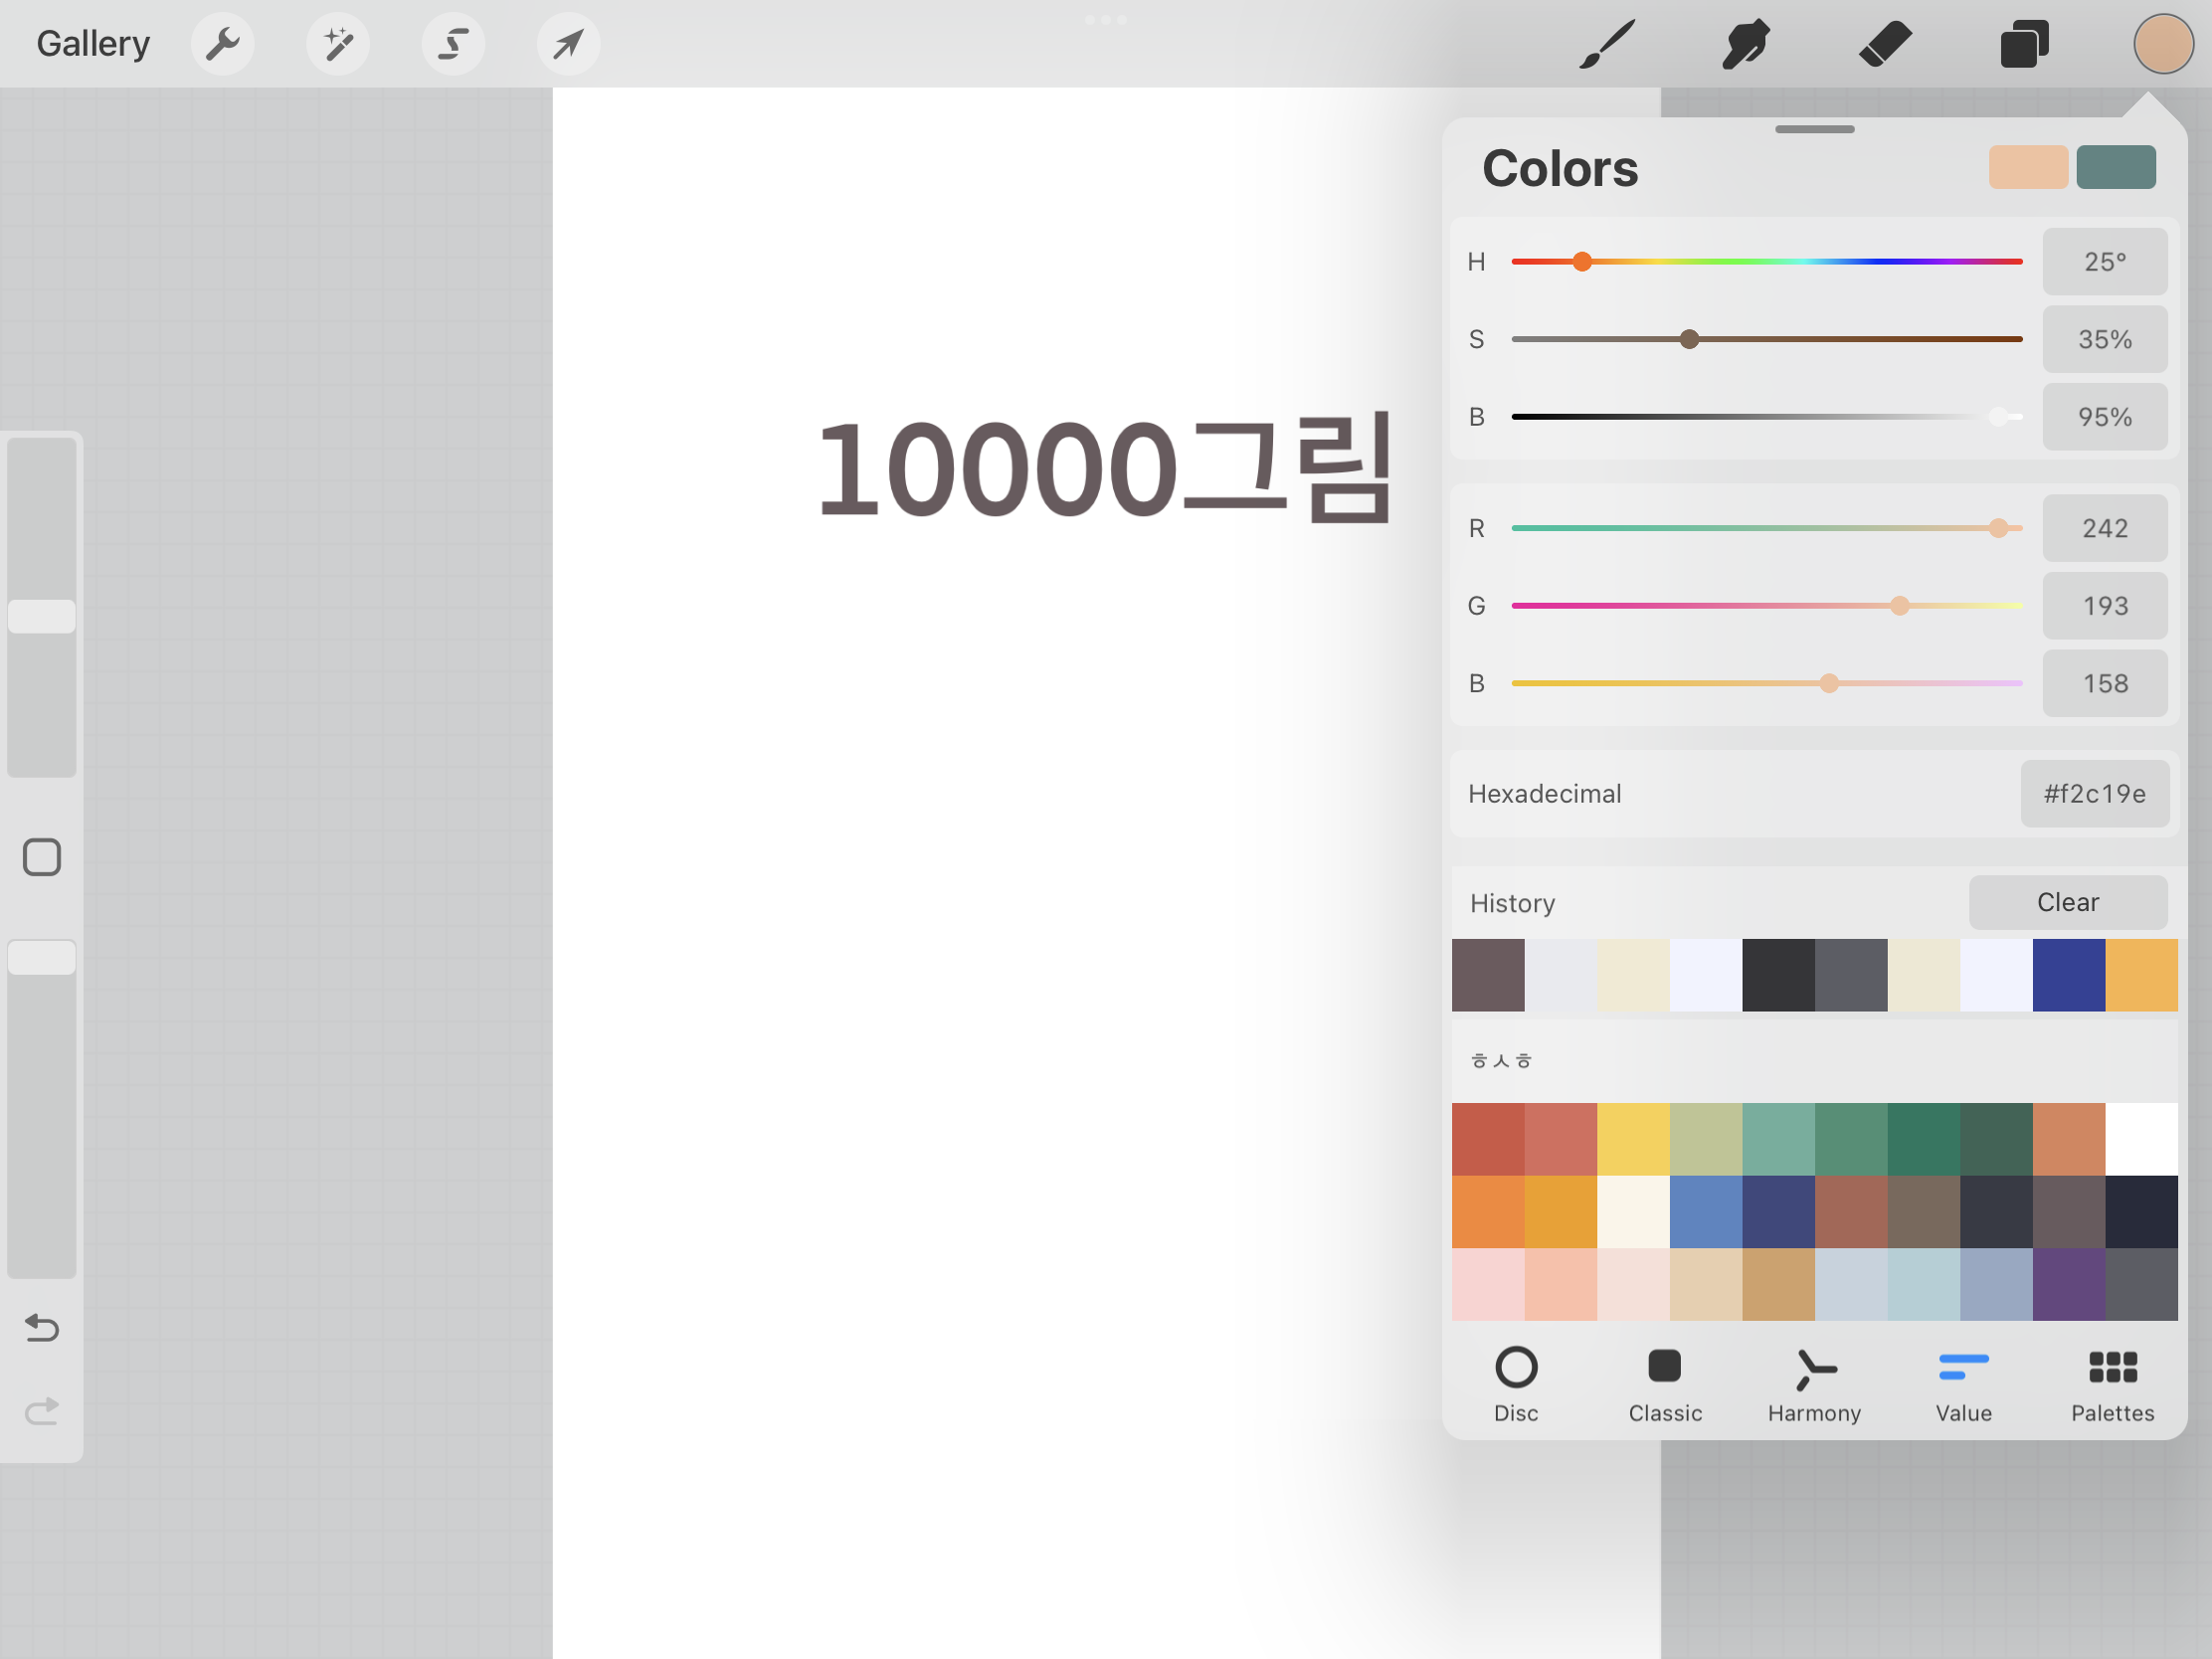Pick the golden orange history swatch
The image size is (2212, 1659).
2142,975
